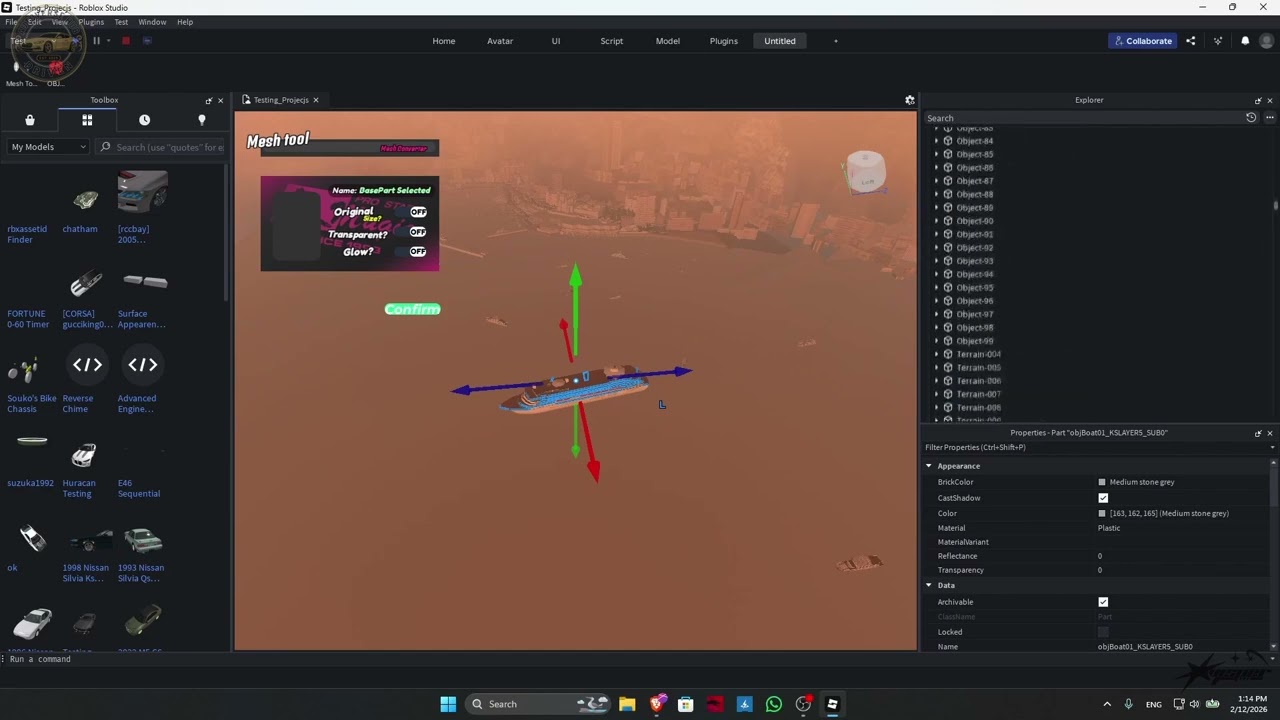
Task: Click the Color property swatch
Action: pos(1102,513)
